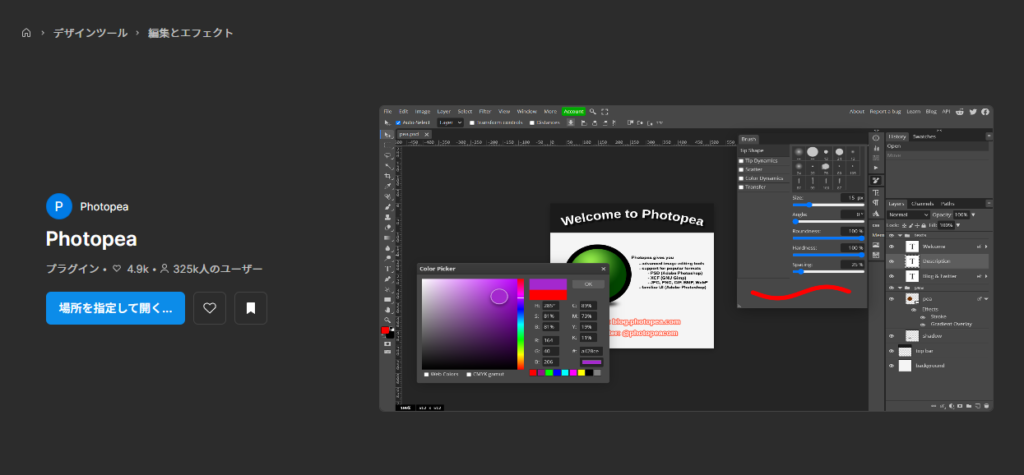Select the Type tool in toolbar
Viewport: 1024px width, 475px height.
387,269
